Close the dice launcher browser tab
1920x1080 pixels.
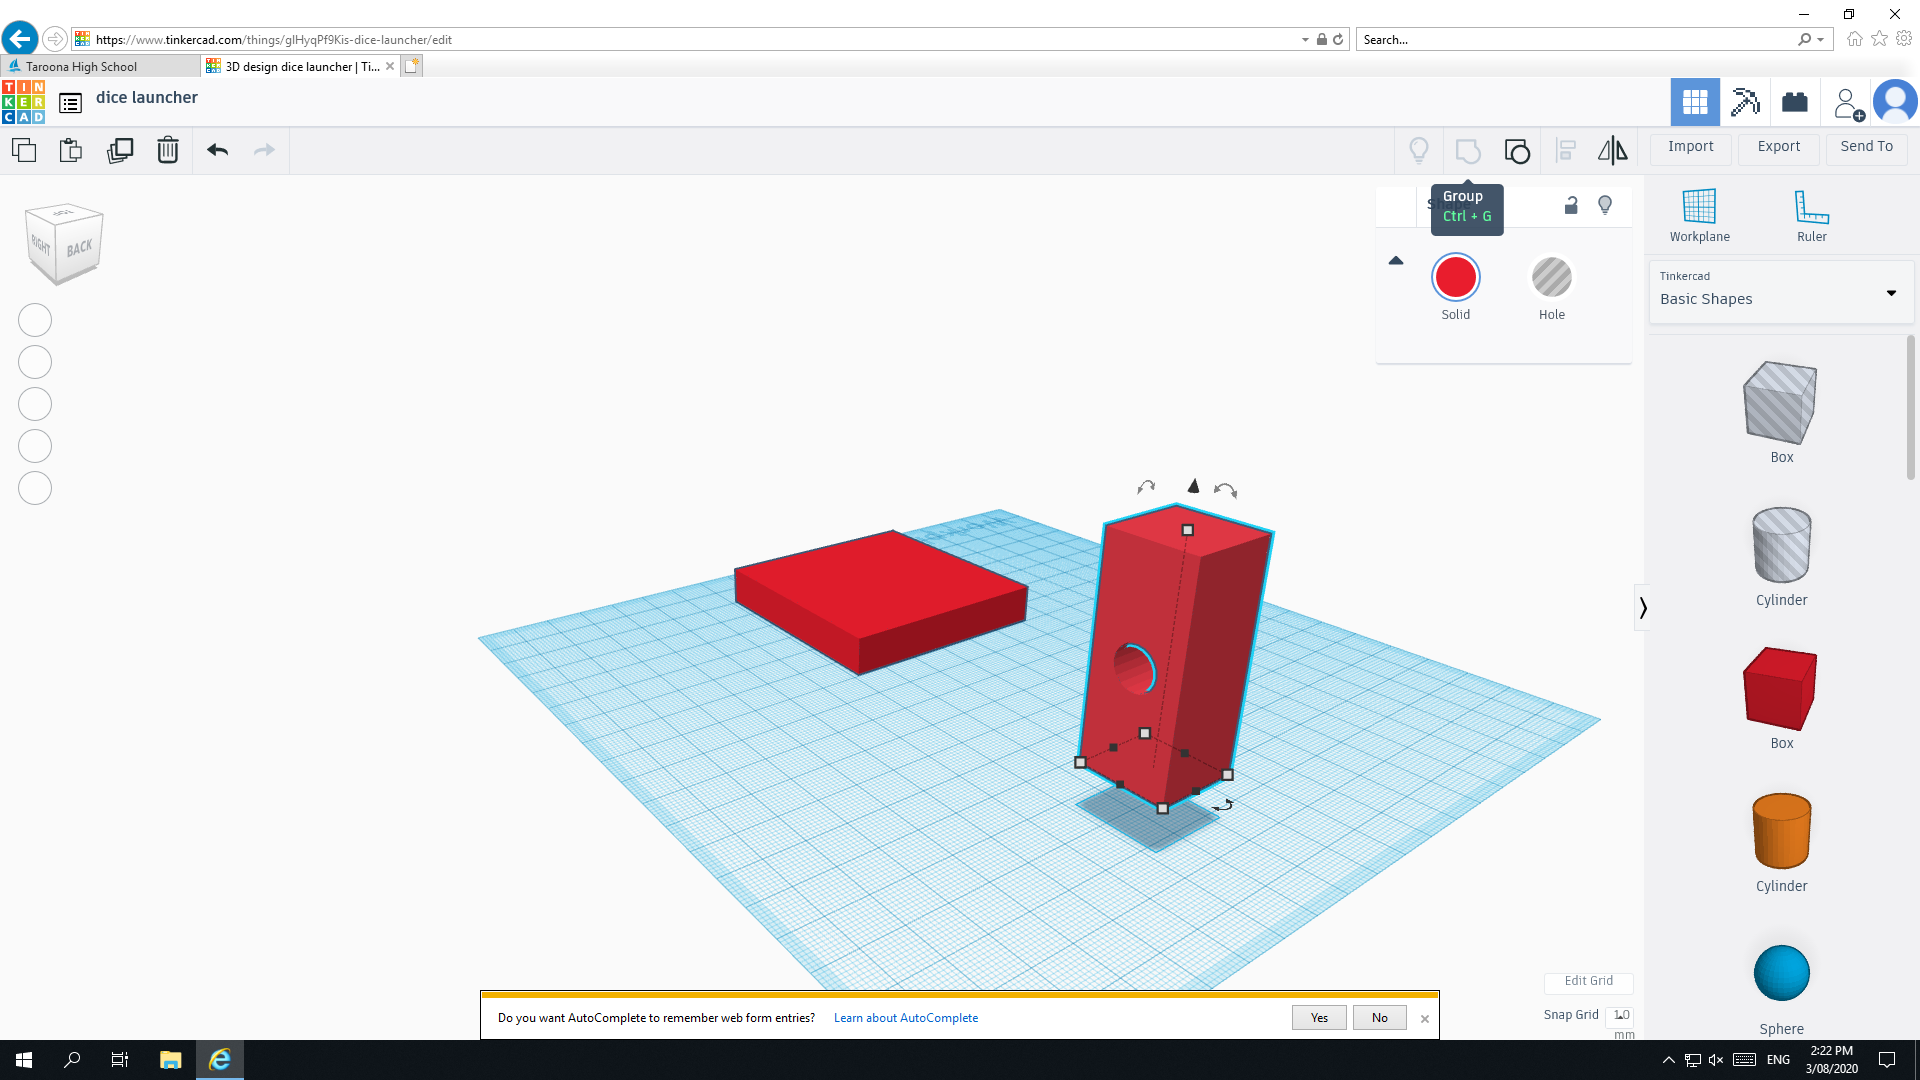[x=390, y=66]
